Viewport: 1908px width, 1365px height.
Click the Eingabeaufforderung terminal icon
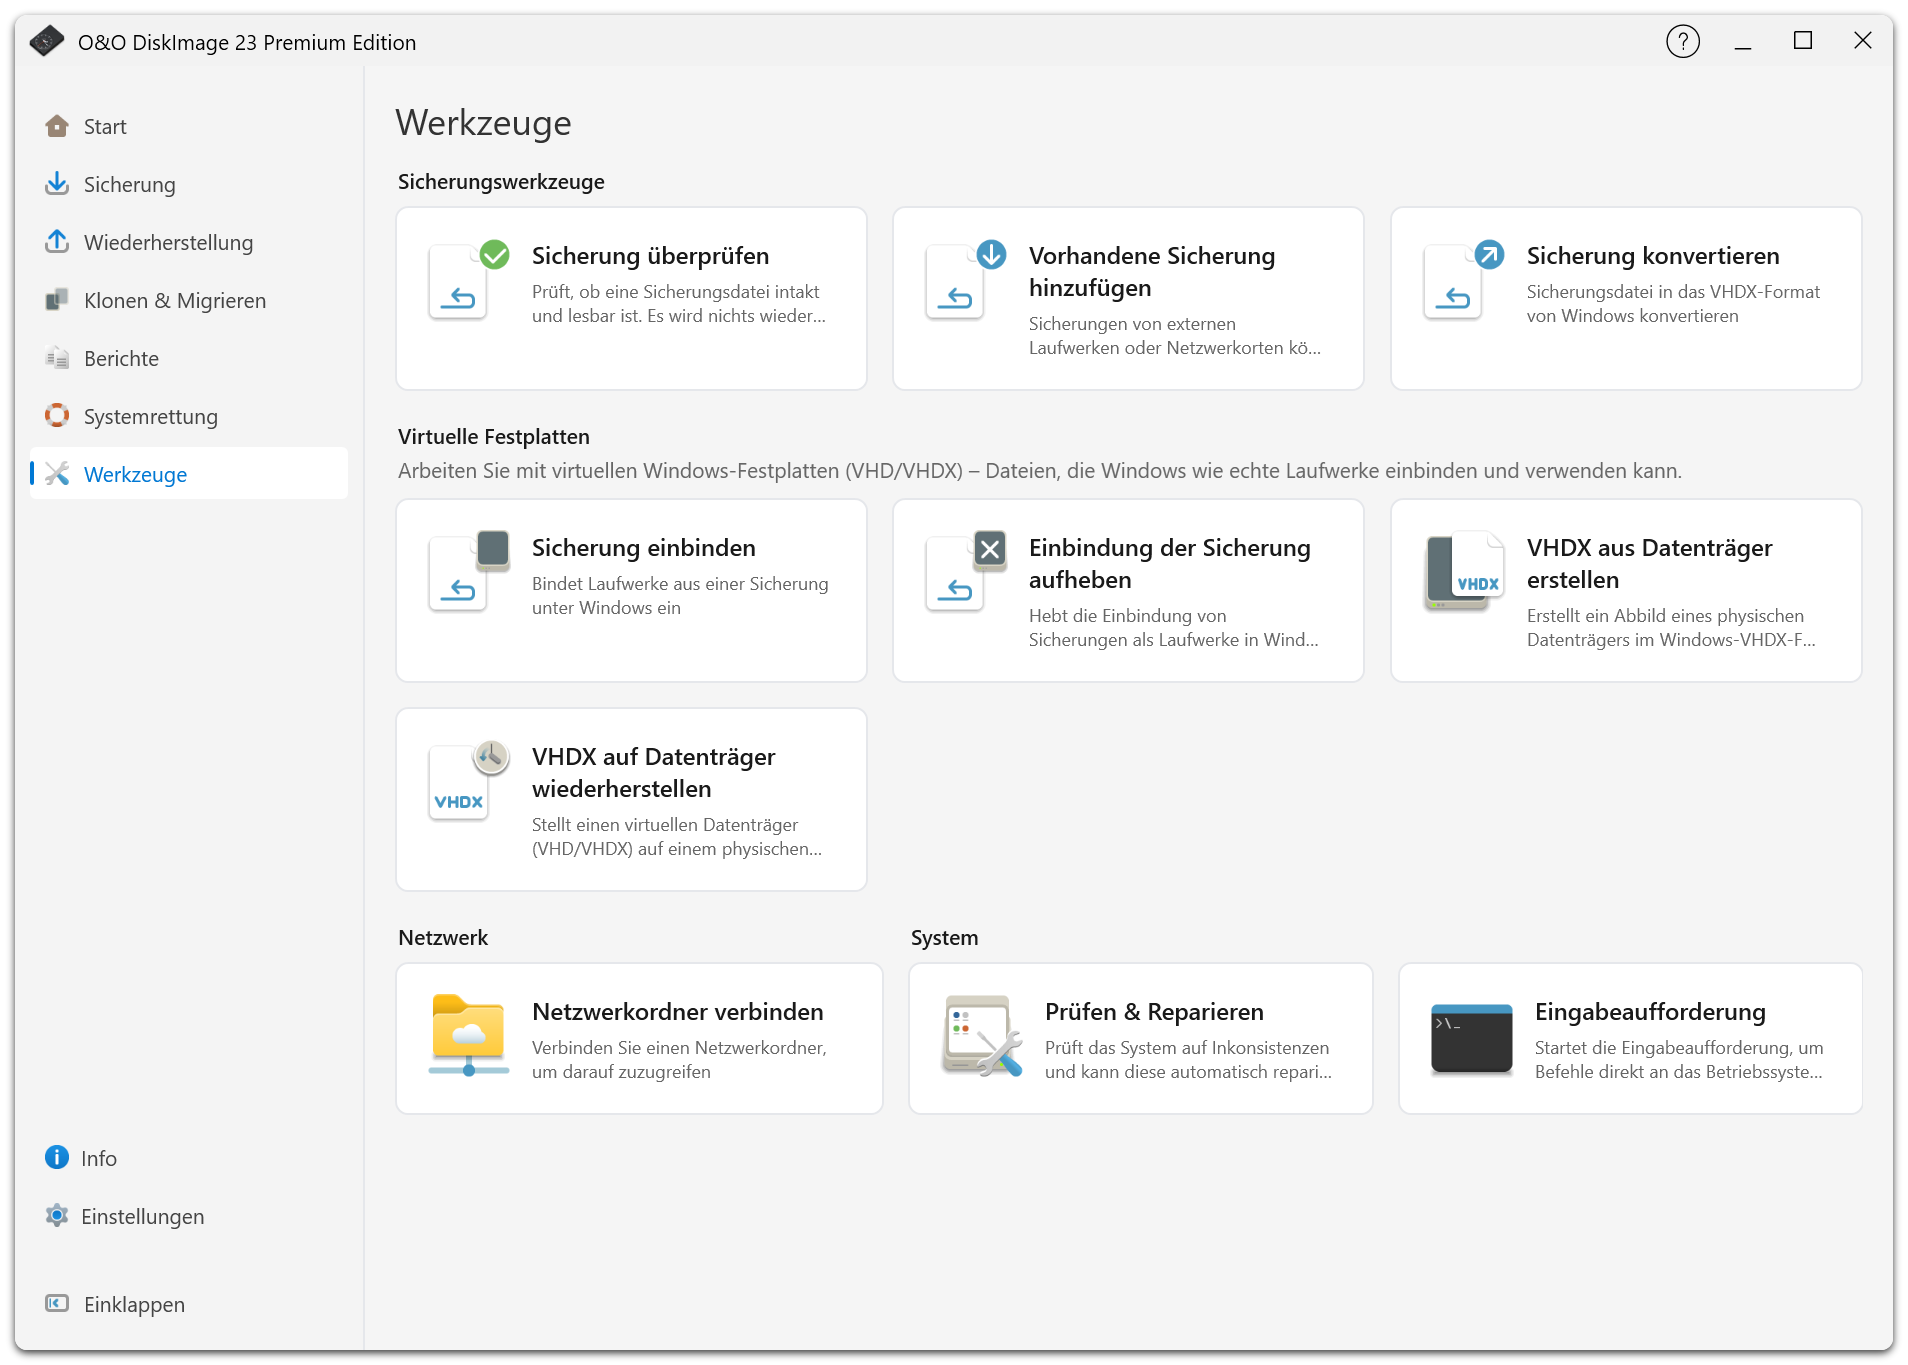pos(1472,1038)
